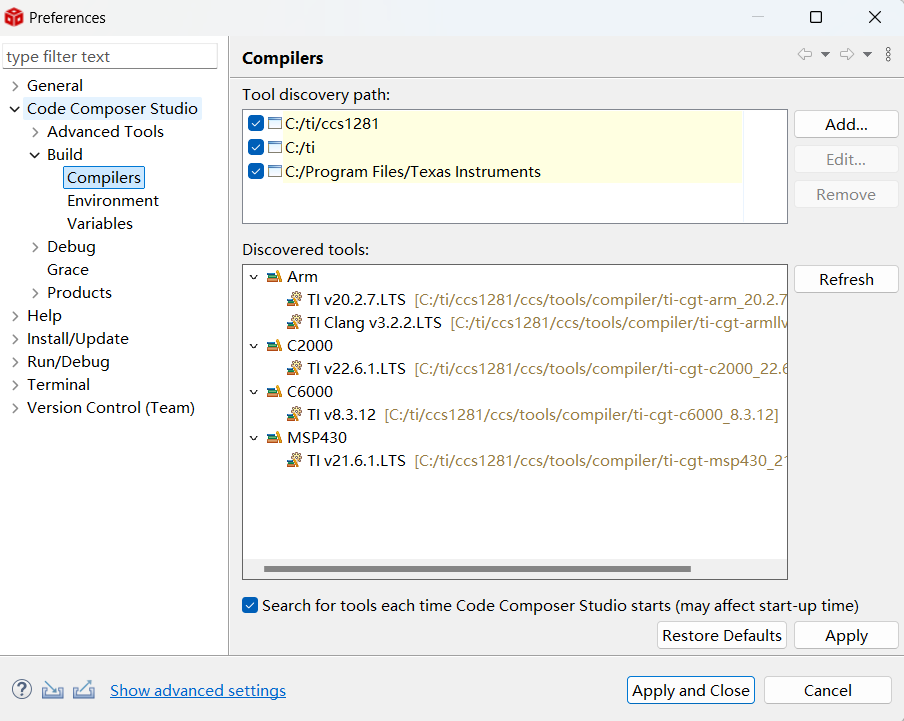This screenshot has width=904, height=721.
Task: Uncheck the C:/ti/ccs1281 discovery path
Action: click(256, 123)
